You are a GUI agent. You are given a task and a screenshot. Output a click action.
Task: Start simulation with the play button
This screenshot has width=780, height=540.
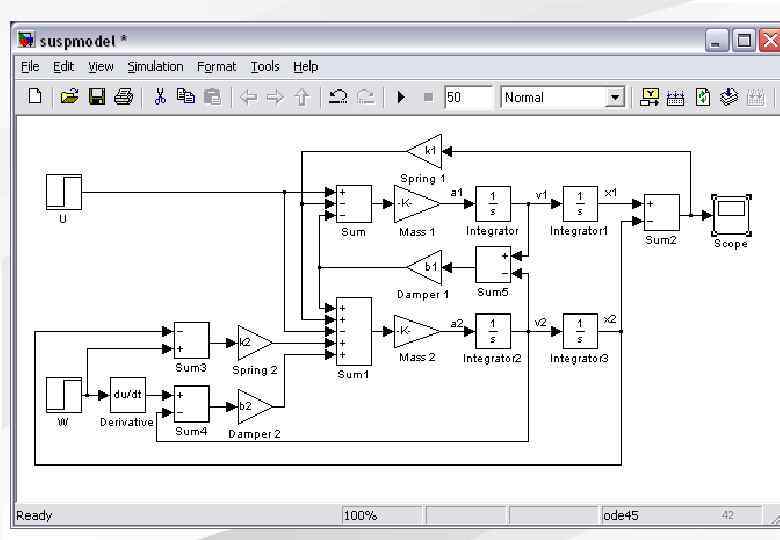(x=401, y=97)
